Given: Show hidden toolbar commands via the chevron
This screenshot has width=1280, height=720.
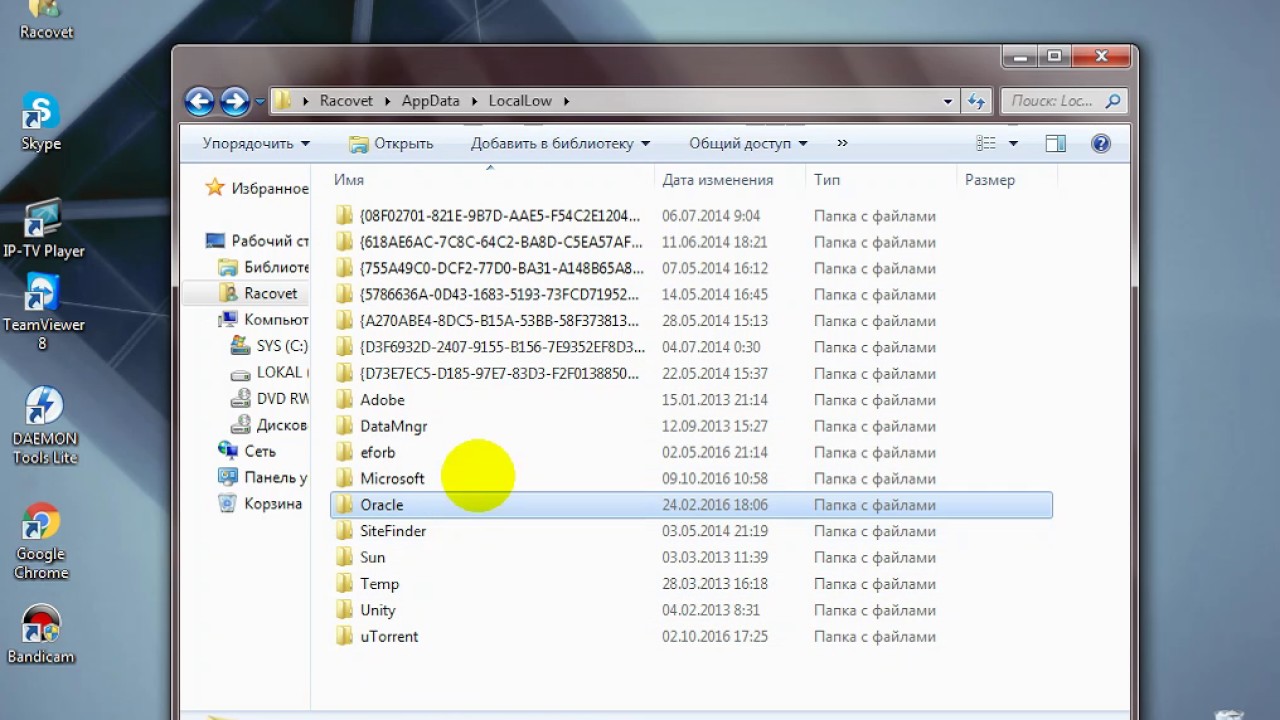Looking at the screenshot, I should pyautogui.click(x=842, y=144).
